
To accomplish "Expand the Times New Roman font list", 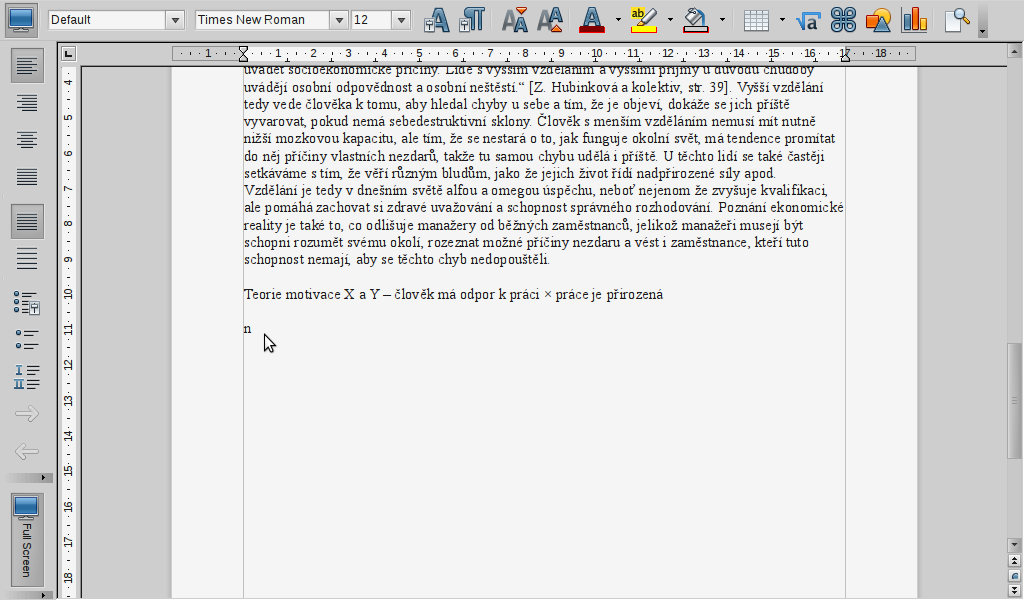I will click(338, 20).
